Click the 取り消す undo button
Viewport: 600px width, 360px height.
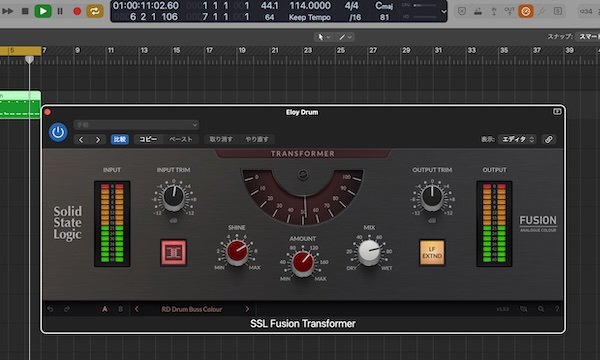coord(221,139)
